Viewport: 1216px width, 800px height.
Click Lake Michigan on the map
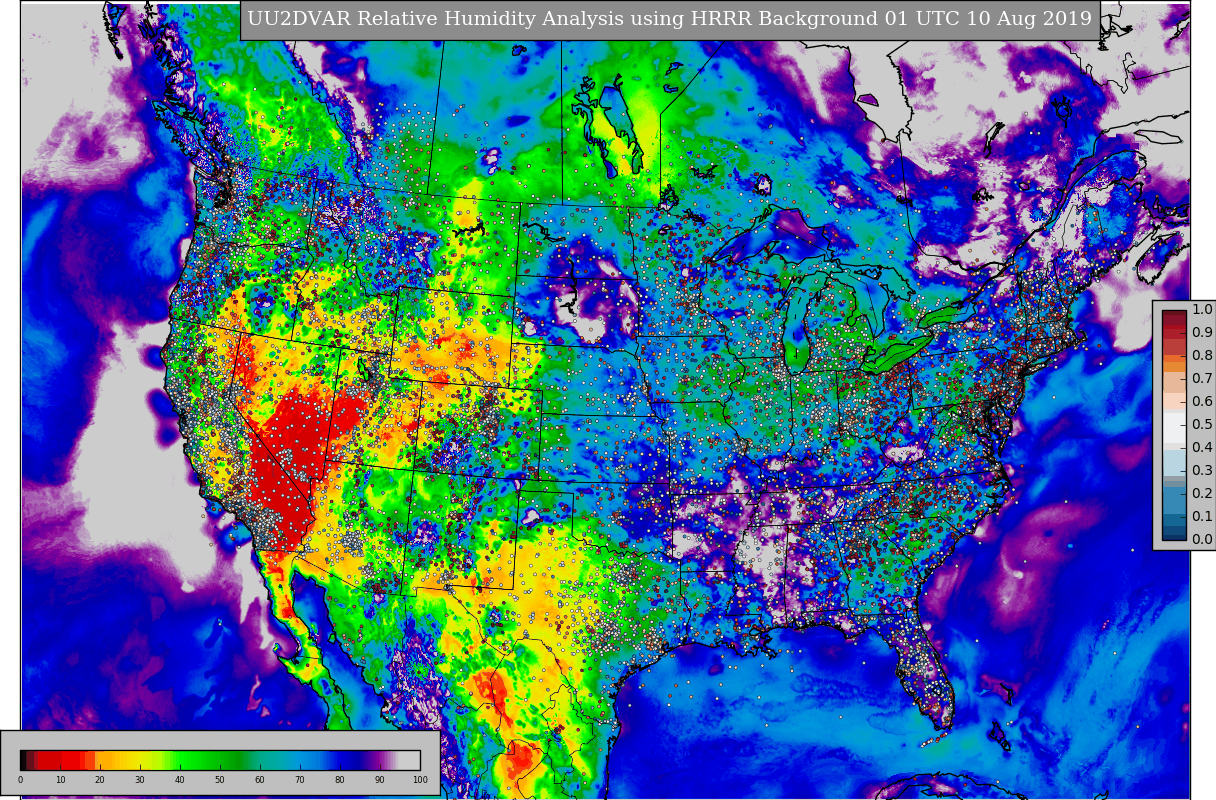pos(796,325)
